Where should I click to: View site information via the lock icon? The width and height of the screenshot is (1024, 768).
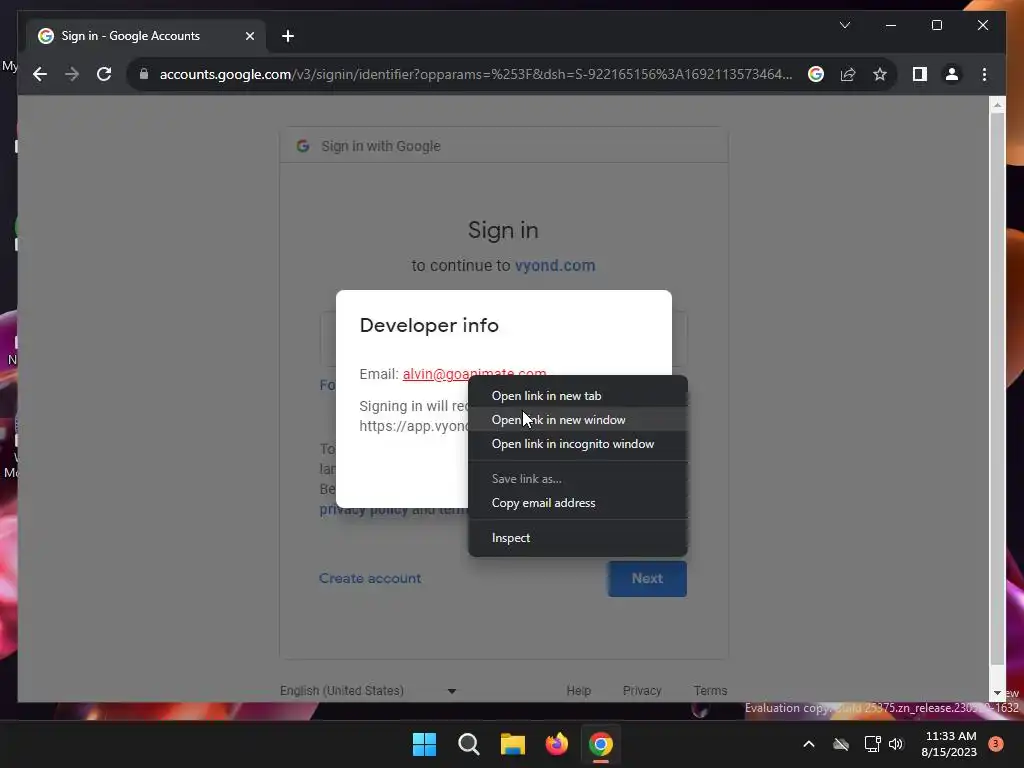click(144, 74)
